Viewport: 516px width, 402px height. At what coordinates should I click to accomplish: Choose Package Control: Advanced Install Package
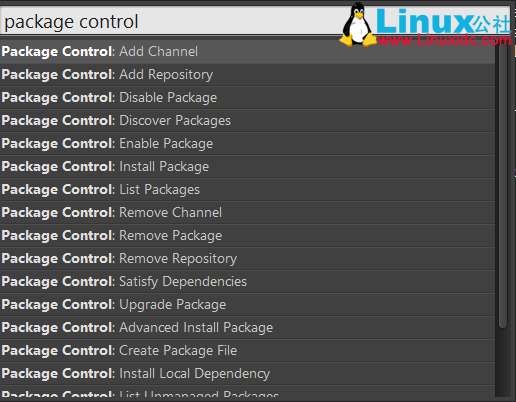click(x=247, y=328)
